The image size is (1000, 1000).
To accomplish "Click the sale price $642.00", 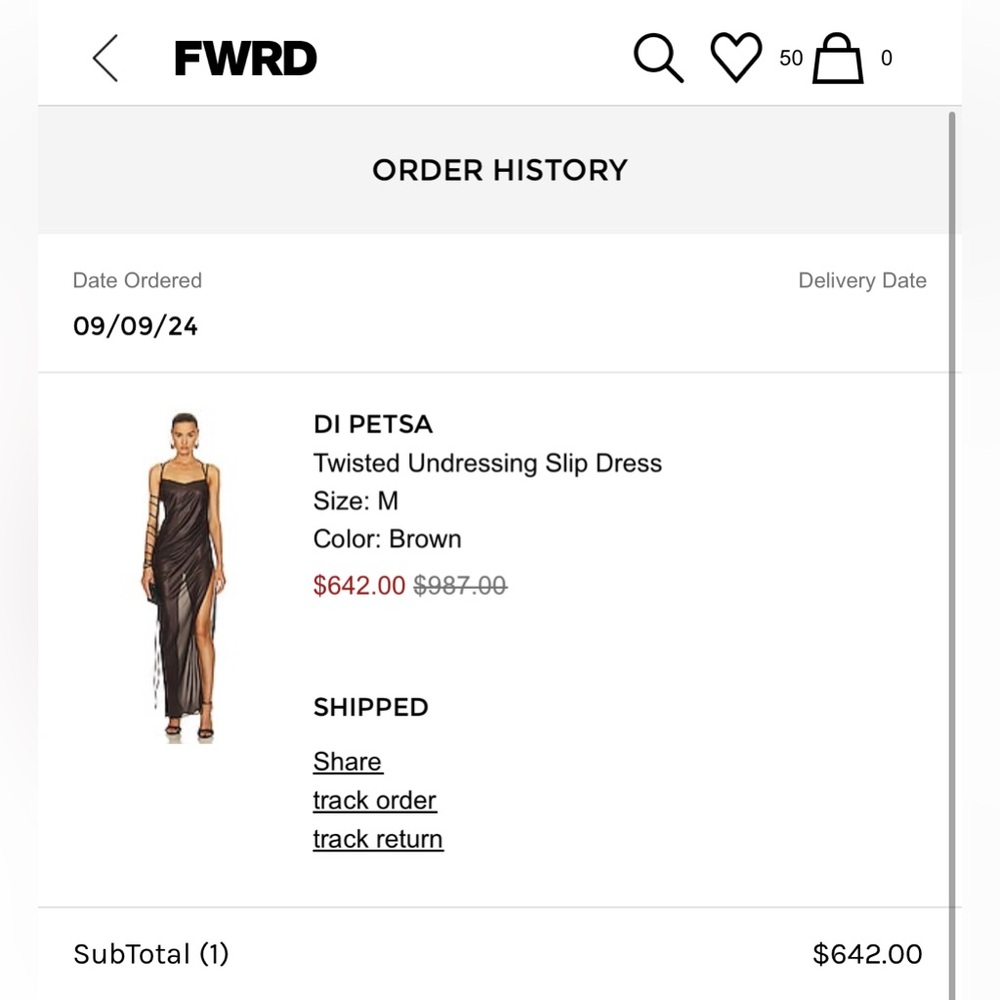I will tap(359, 586).
